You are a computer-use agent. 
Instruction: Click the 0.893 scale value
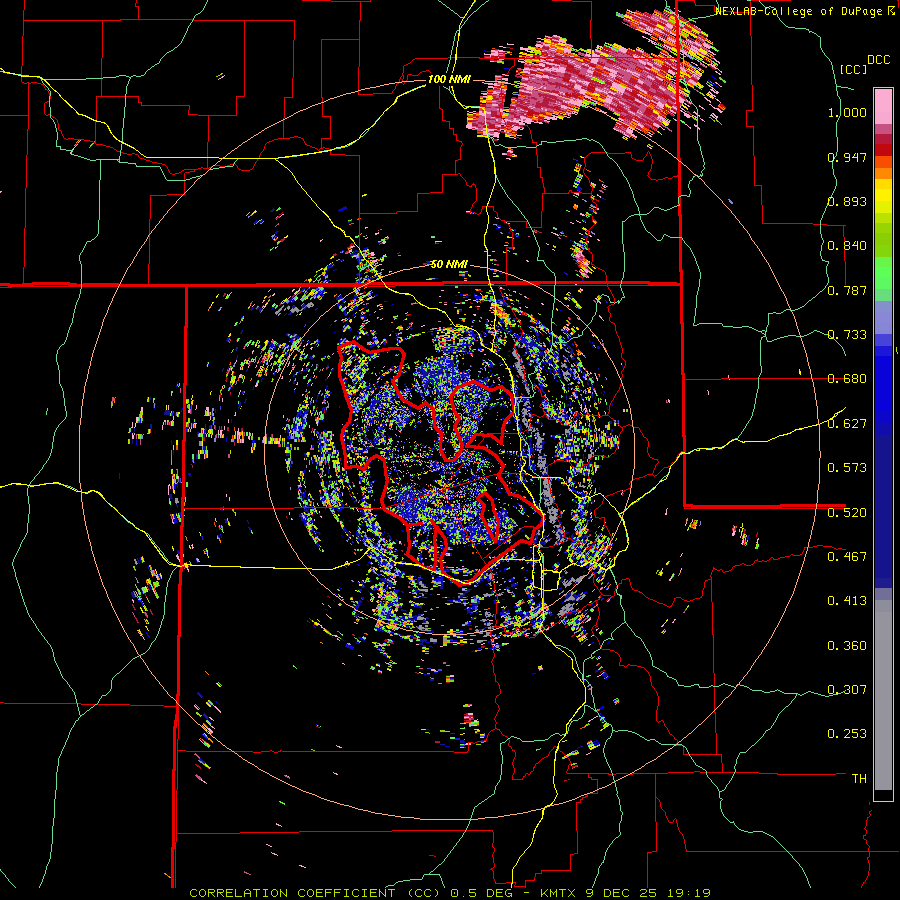(x=847, y=201)
